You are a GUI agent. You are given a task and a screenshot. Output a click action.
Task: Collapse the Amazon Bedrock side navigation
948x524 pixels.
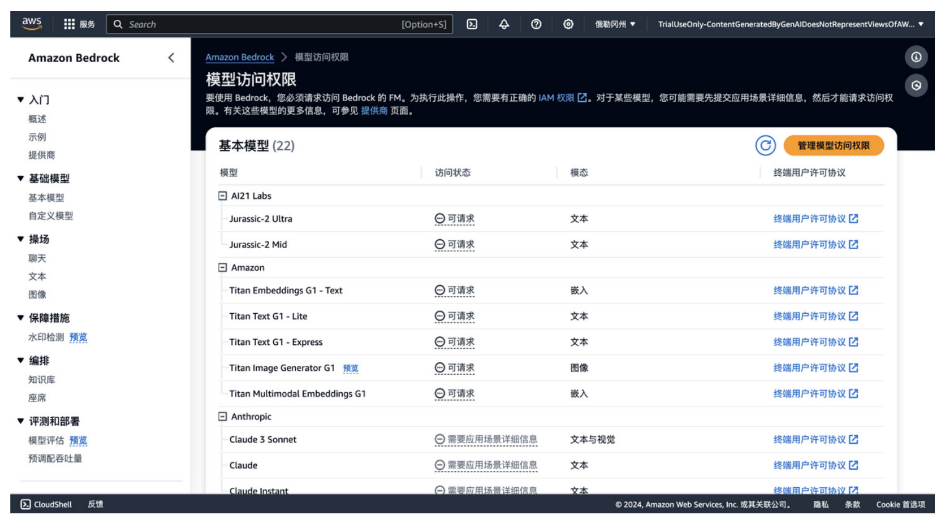coord(171,57)
